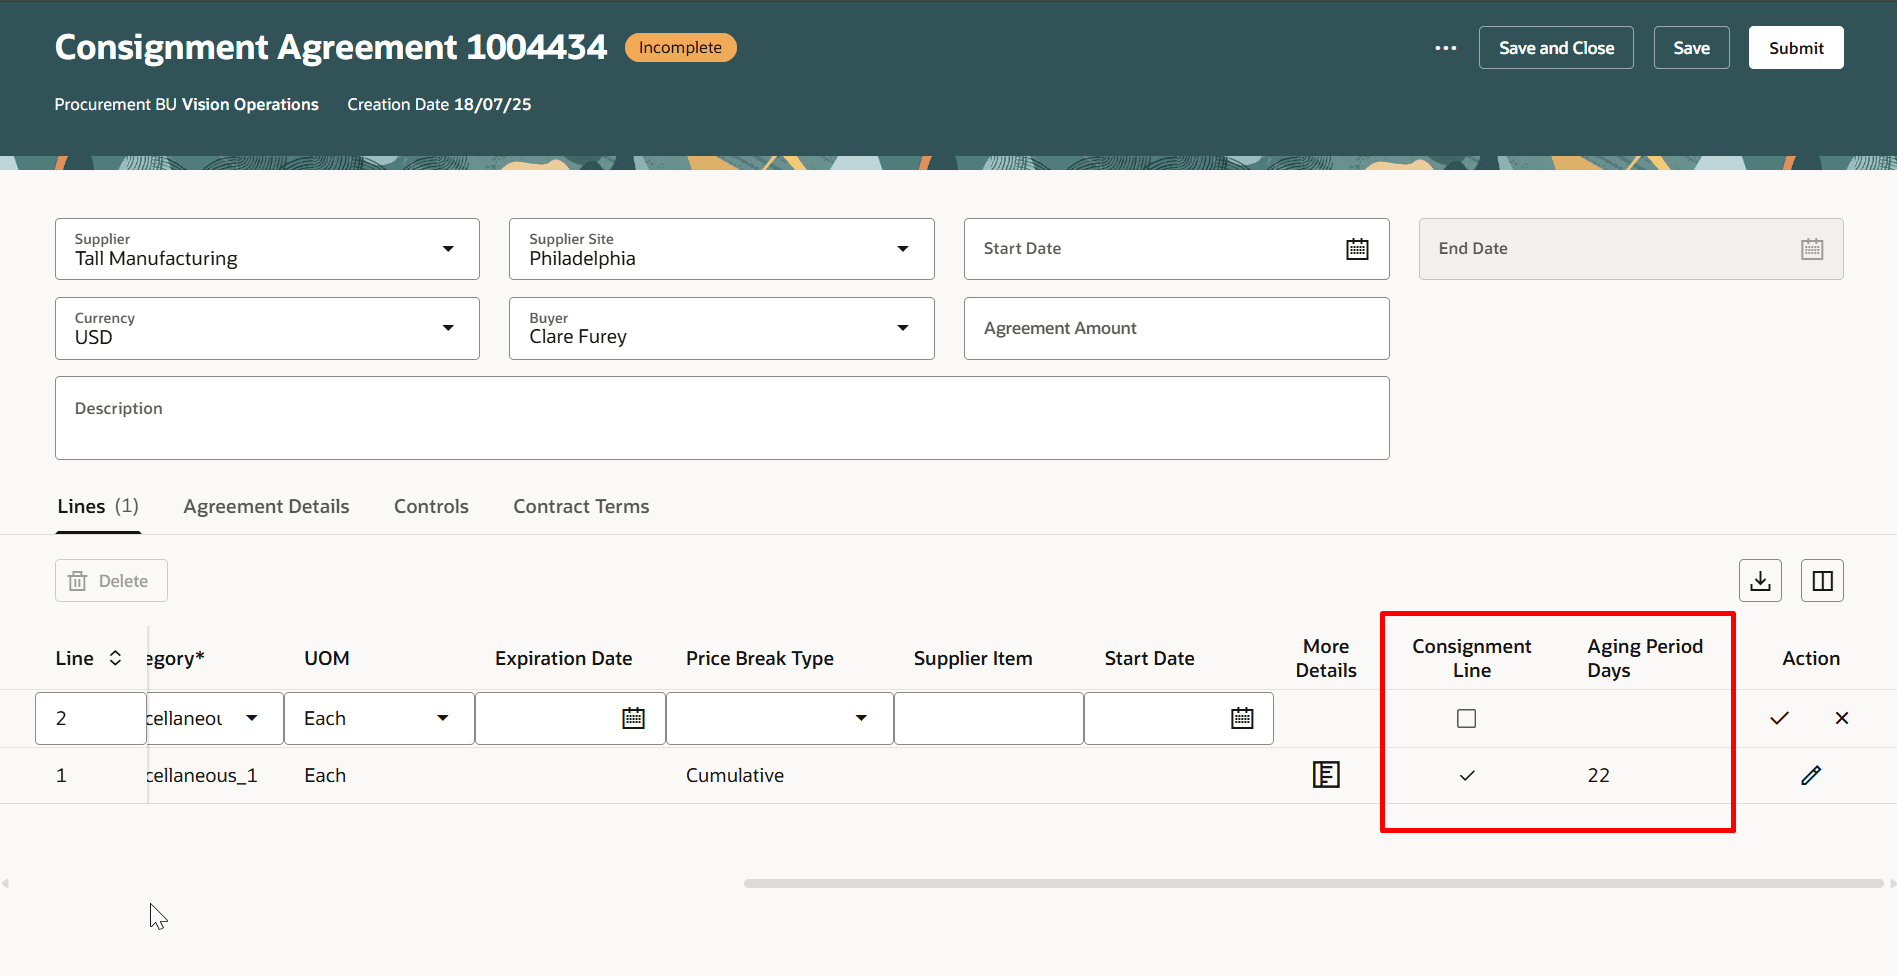1897x976 pixels.
Task: Open More Details for line 1
Action: [x=1326, y=775]
